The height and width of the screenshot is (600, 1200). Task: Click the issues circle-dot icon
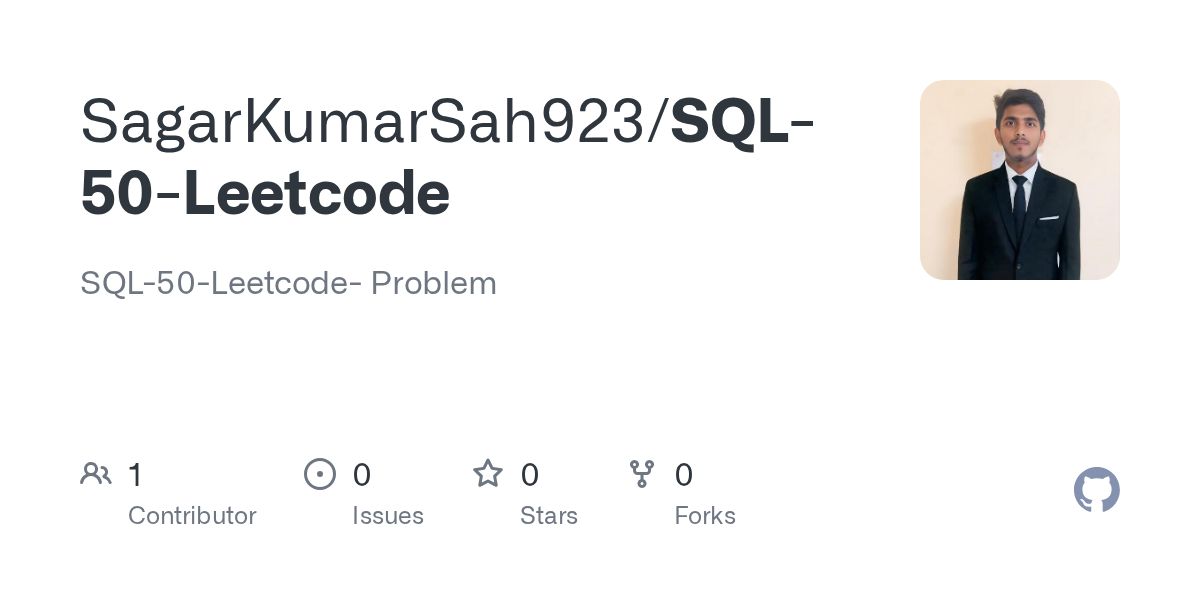[x=320, y=474]
